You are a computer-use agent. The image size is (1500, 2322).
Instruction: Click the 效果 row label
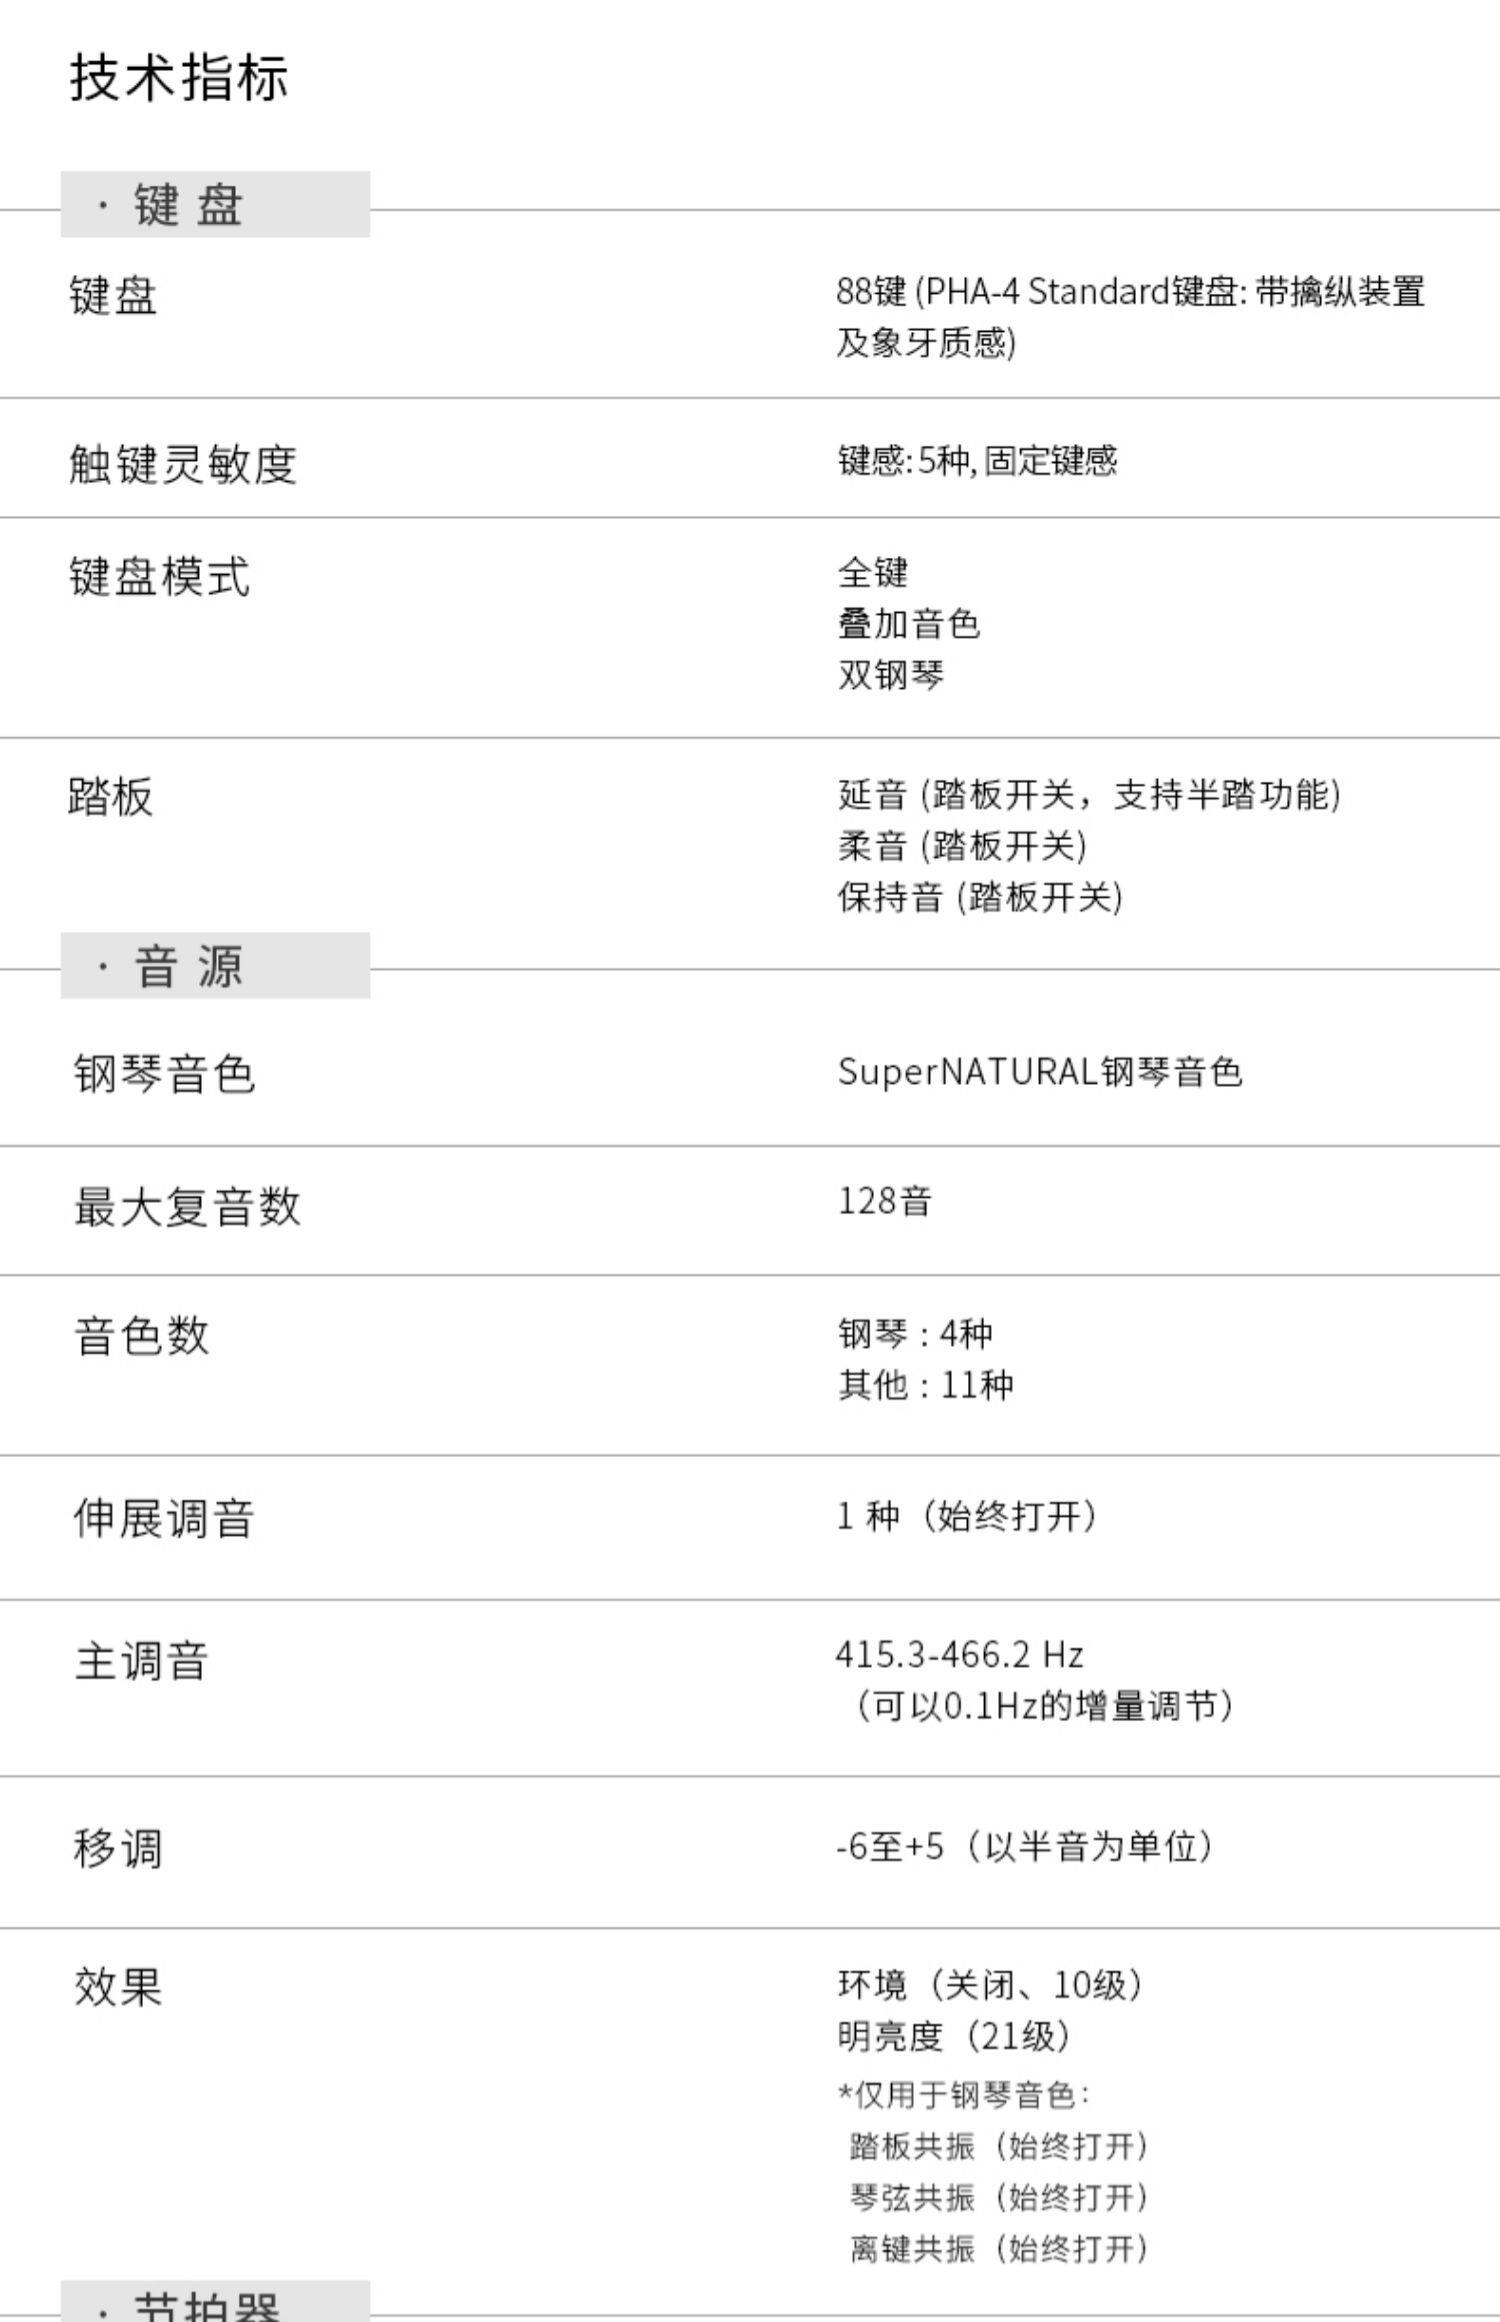click(x=118, y=1986)
